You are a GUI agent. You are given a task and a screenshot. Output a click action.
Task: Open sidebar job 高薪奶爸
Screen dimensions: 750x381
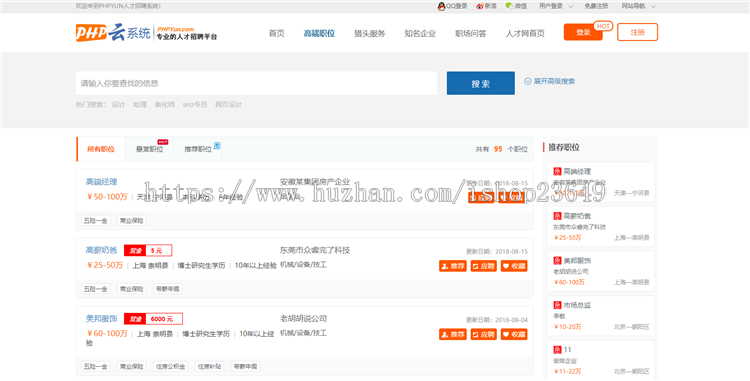(x=577, y=216)
